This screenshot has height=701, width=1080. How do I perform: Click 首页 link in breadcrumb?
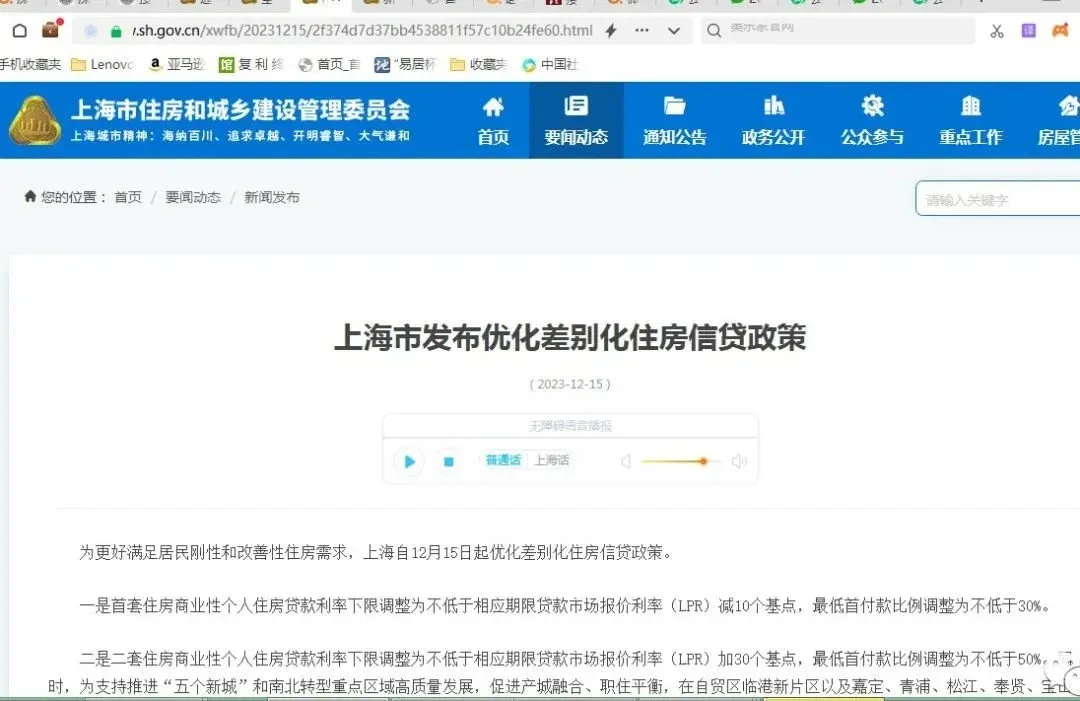[x=128, y=197]
